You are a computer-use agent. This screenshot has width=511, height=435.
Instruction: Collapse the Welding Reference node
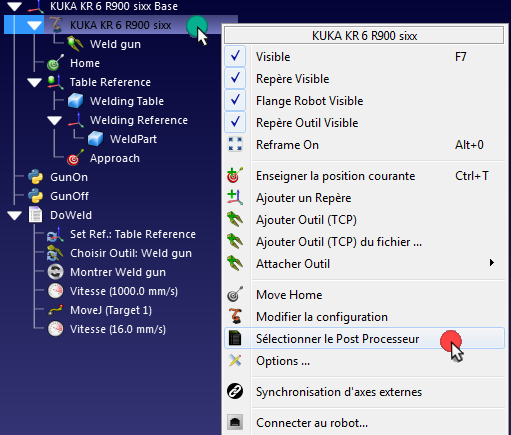point(54,120)
